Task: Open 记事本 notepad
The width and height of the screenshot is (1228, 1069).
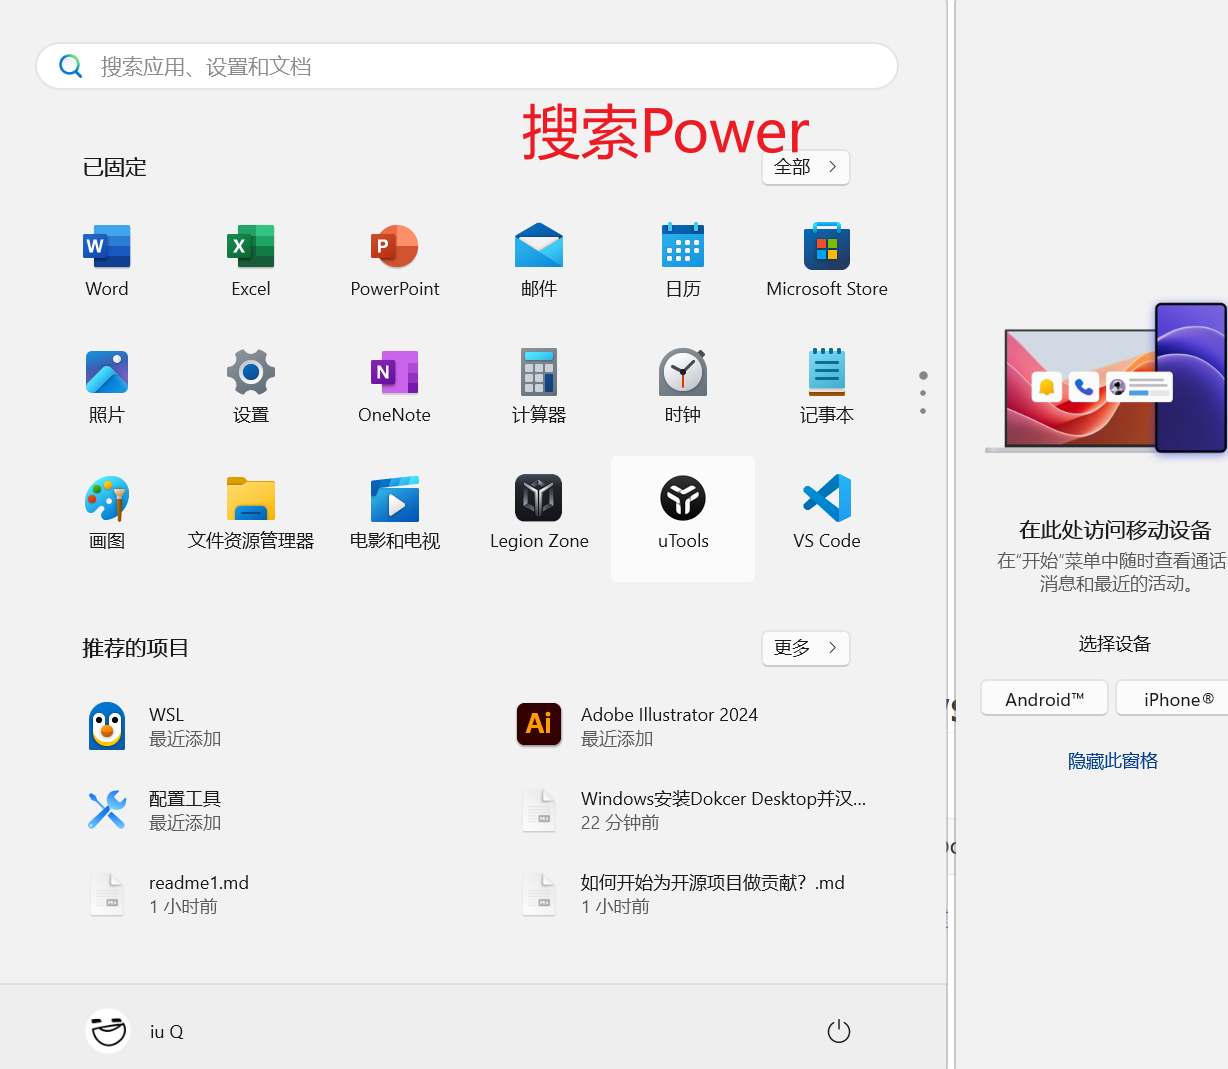Action: (827, 387)
